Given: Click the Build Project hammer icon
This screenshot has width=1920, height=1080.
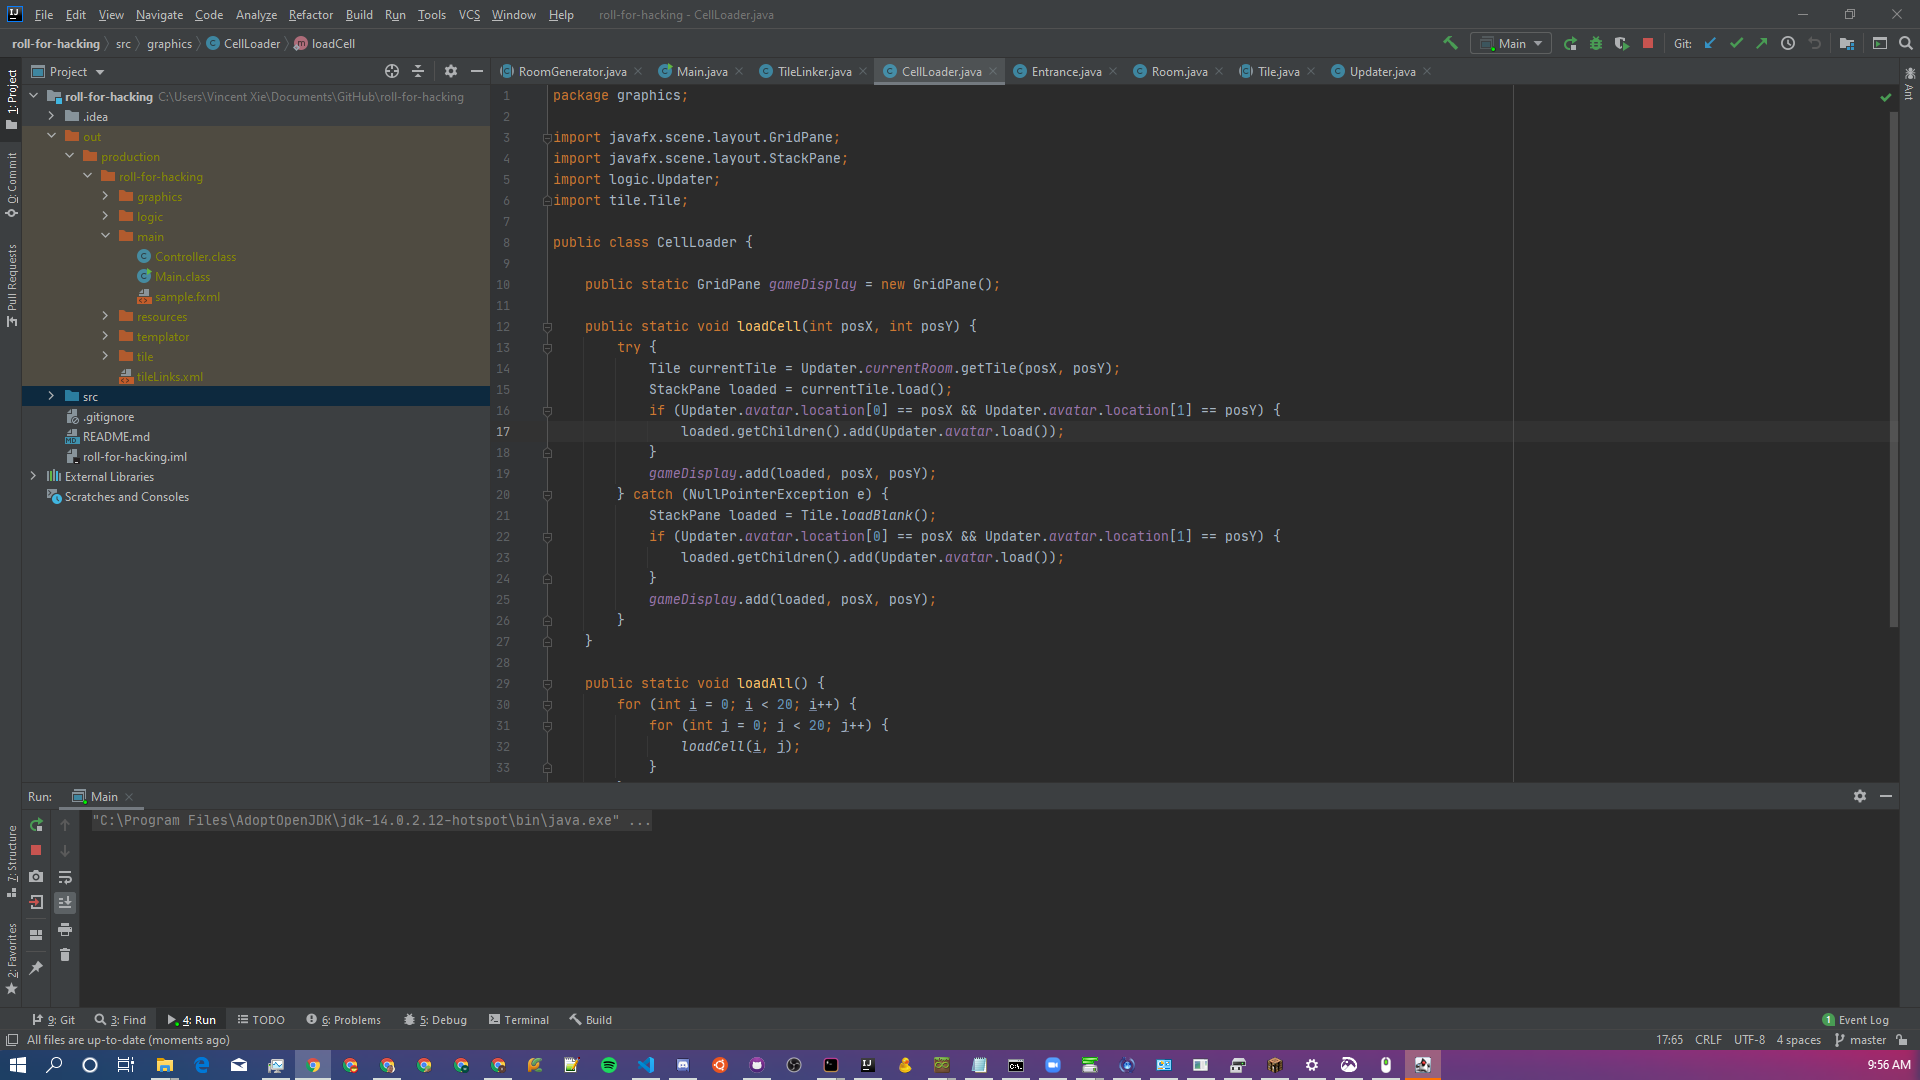Looking at the screenshot, I should (x=1450, y=43).
